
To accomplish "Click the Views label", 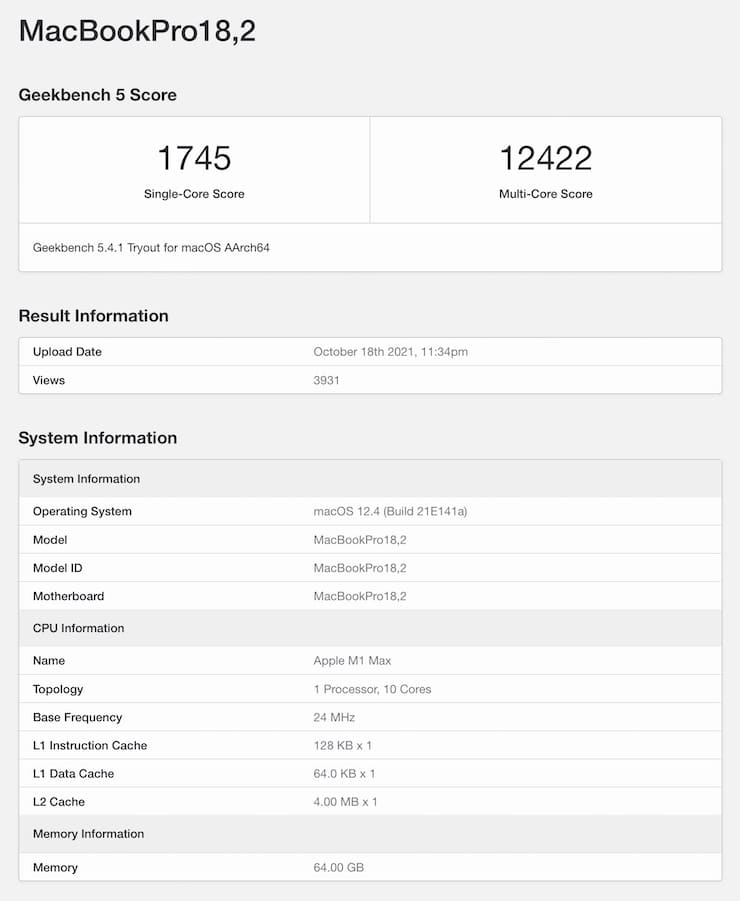I will point(49,380).
